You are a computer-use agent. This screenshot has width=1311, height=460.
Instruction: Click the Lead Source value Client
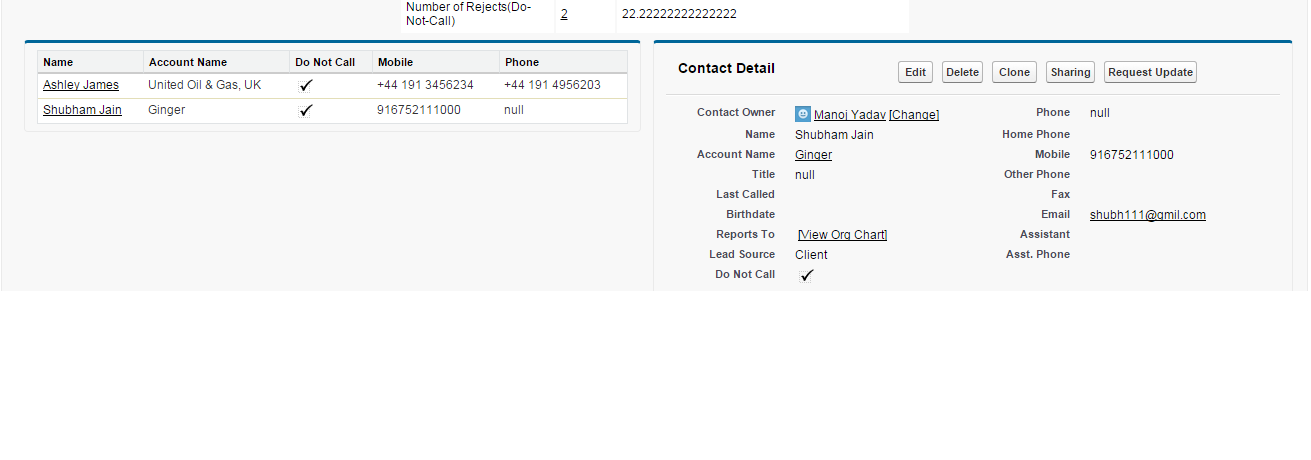pos(811,255)
